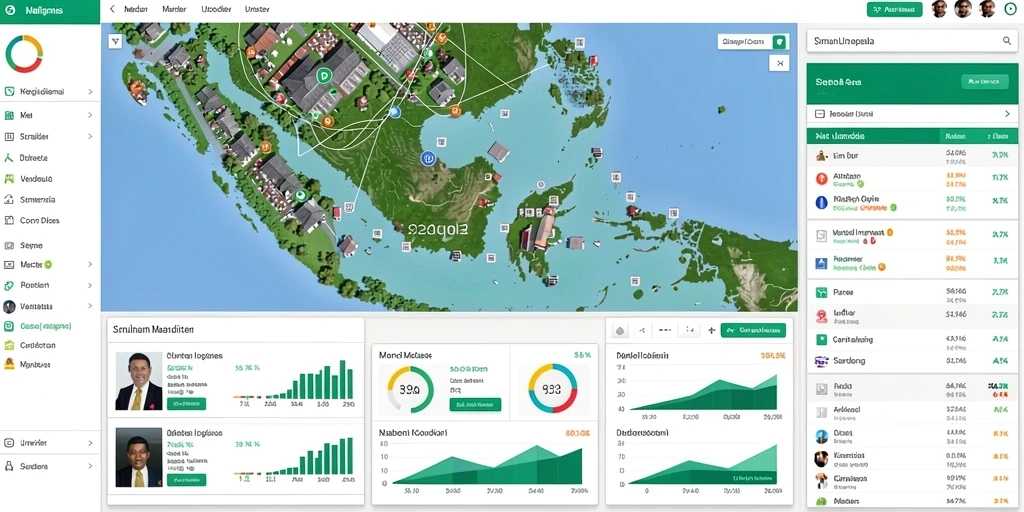Click green button under first person card
The height and width of the screenshot is (512, 1024).
click(186, 404)
